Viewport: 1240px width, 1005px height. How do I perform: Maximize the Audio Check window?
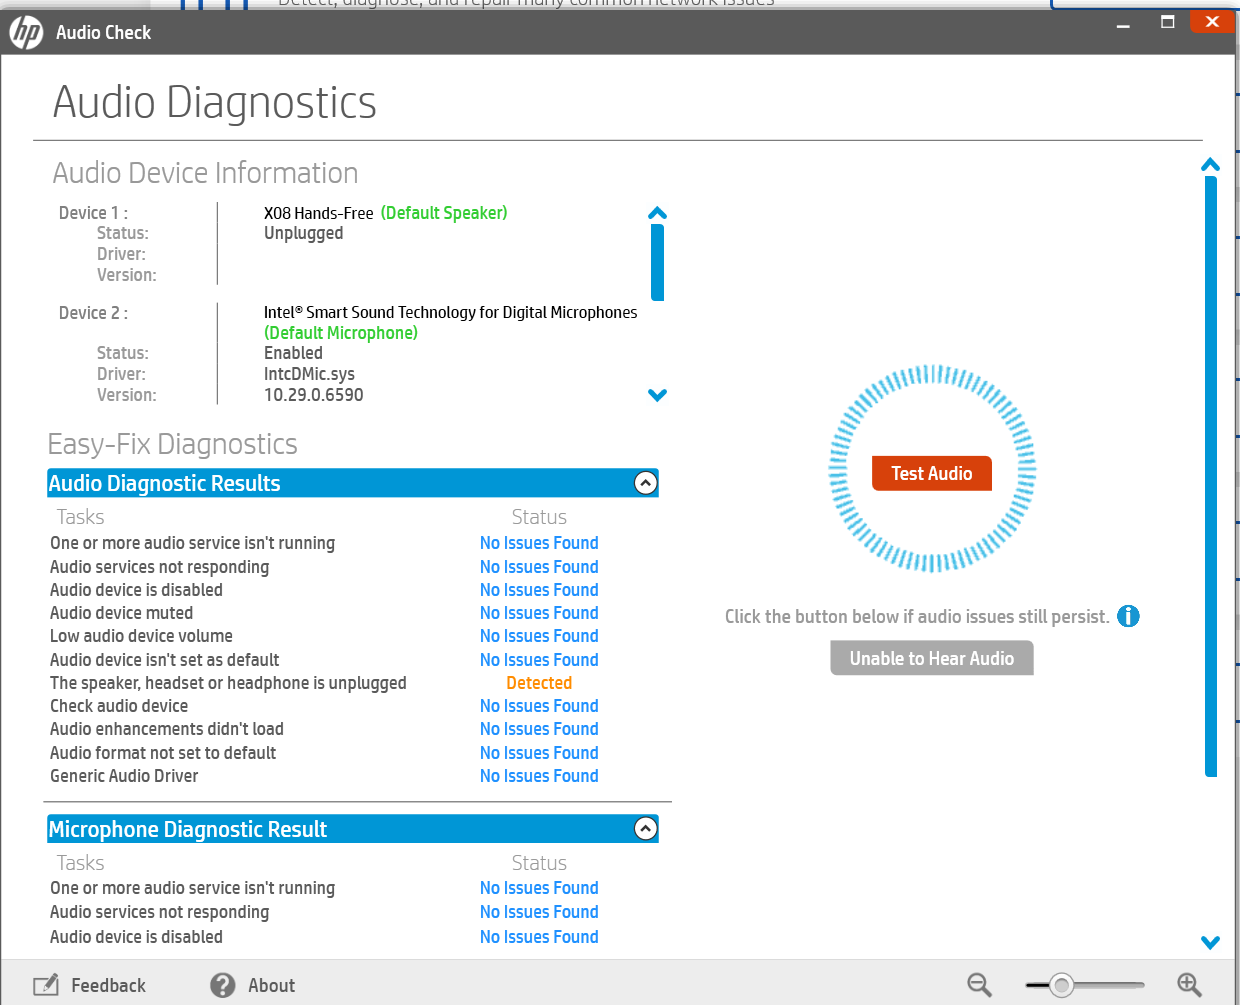(x=1167, y=22)
